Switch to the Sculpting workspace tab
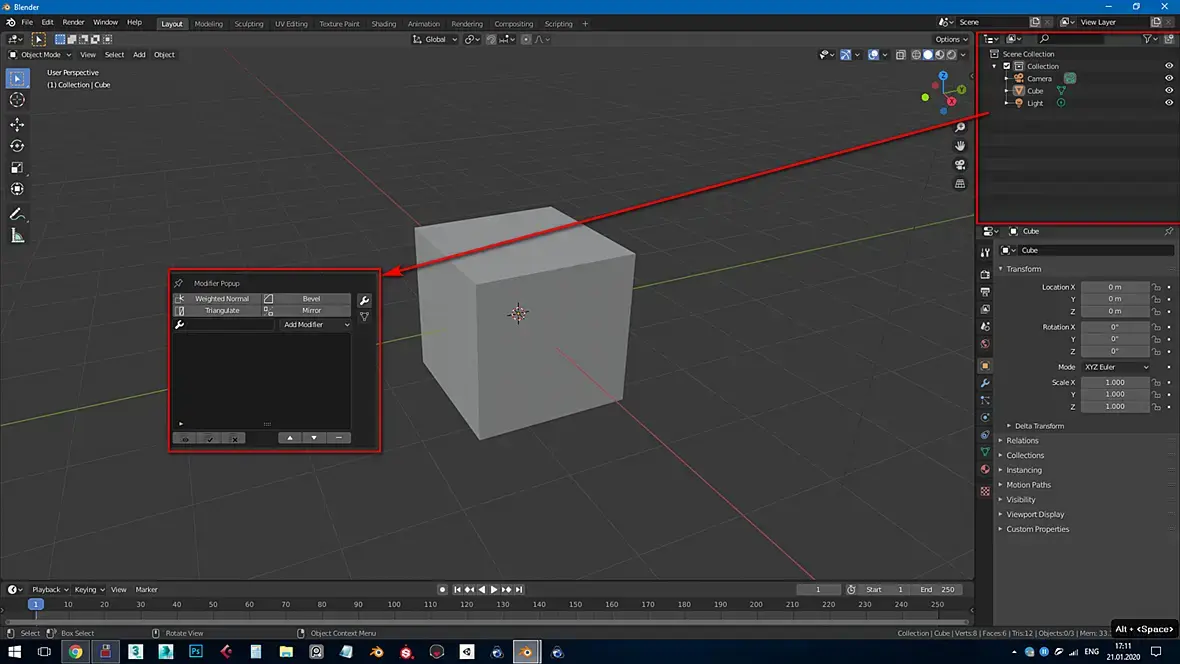Screen dimensions: 1180x664 [x=249, y=24]
